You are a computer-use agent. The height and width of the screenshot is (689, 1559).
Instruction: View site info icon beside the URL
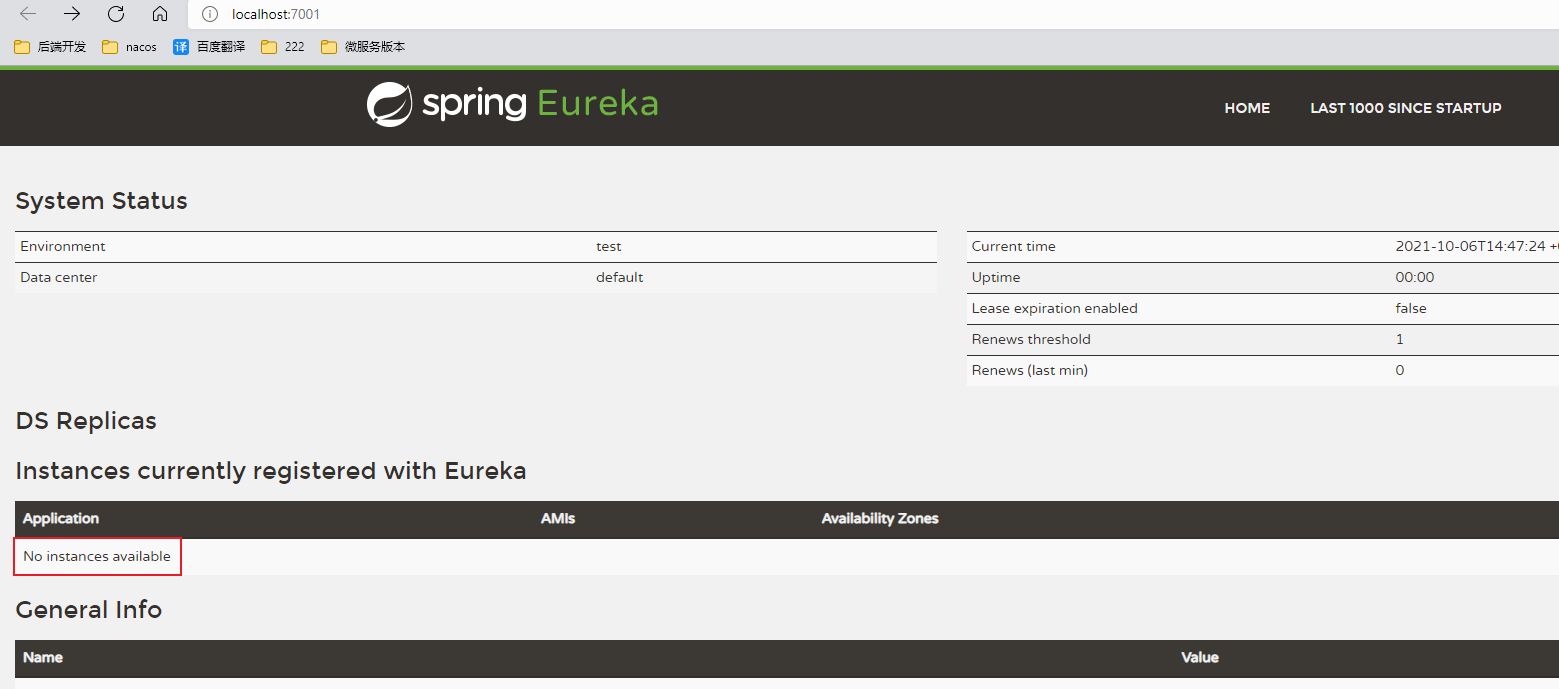pos(209,14)
